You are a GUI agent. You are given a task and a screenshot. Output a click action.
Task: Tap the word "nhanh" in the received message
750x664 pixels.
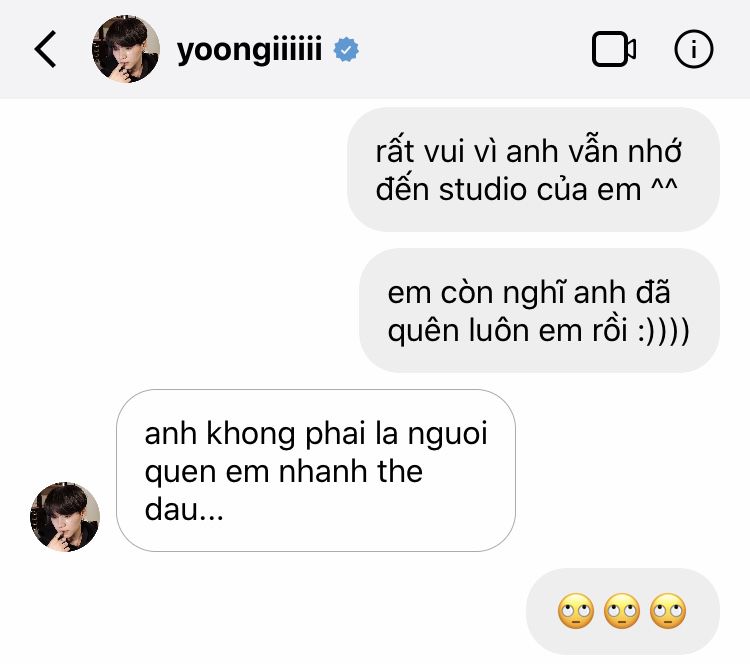(x=323, y=471)
